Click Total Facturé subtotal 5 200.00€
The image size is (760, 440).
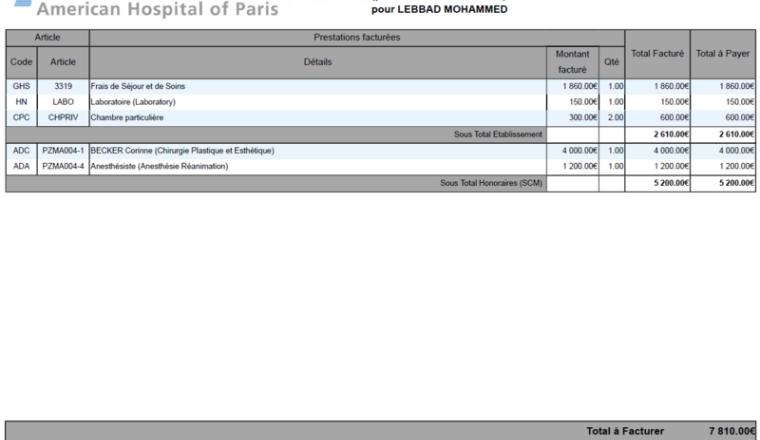point(671,183)
